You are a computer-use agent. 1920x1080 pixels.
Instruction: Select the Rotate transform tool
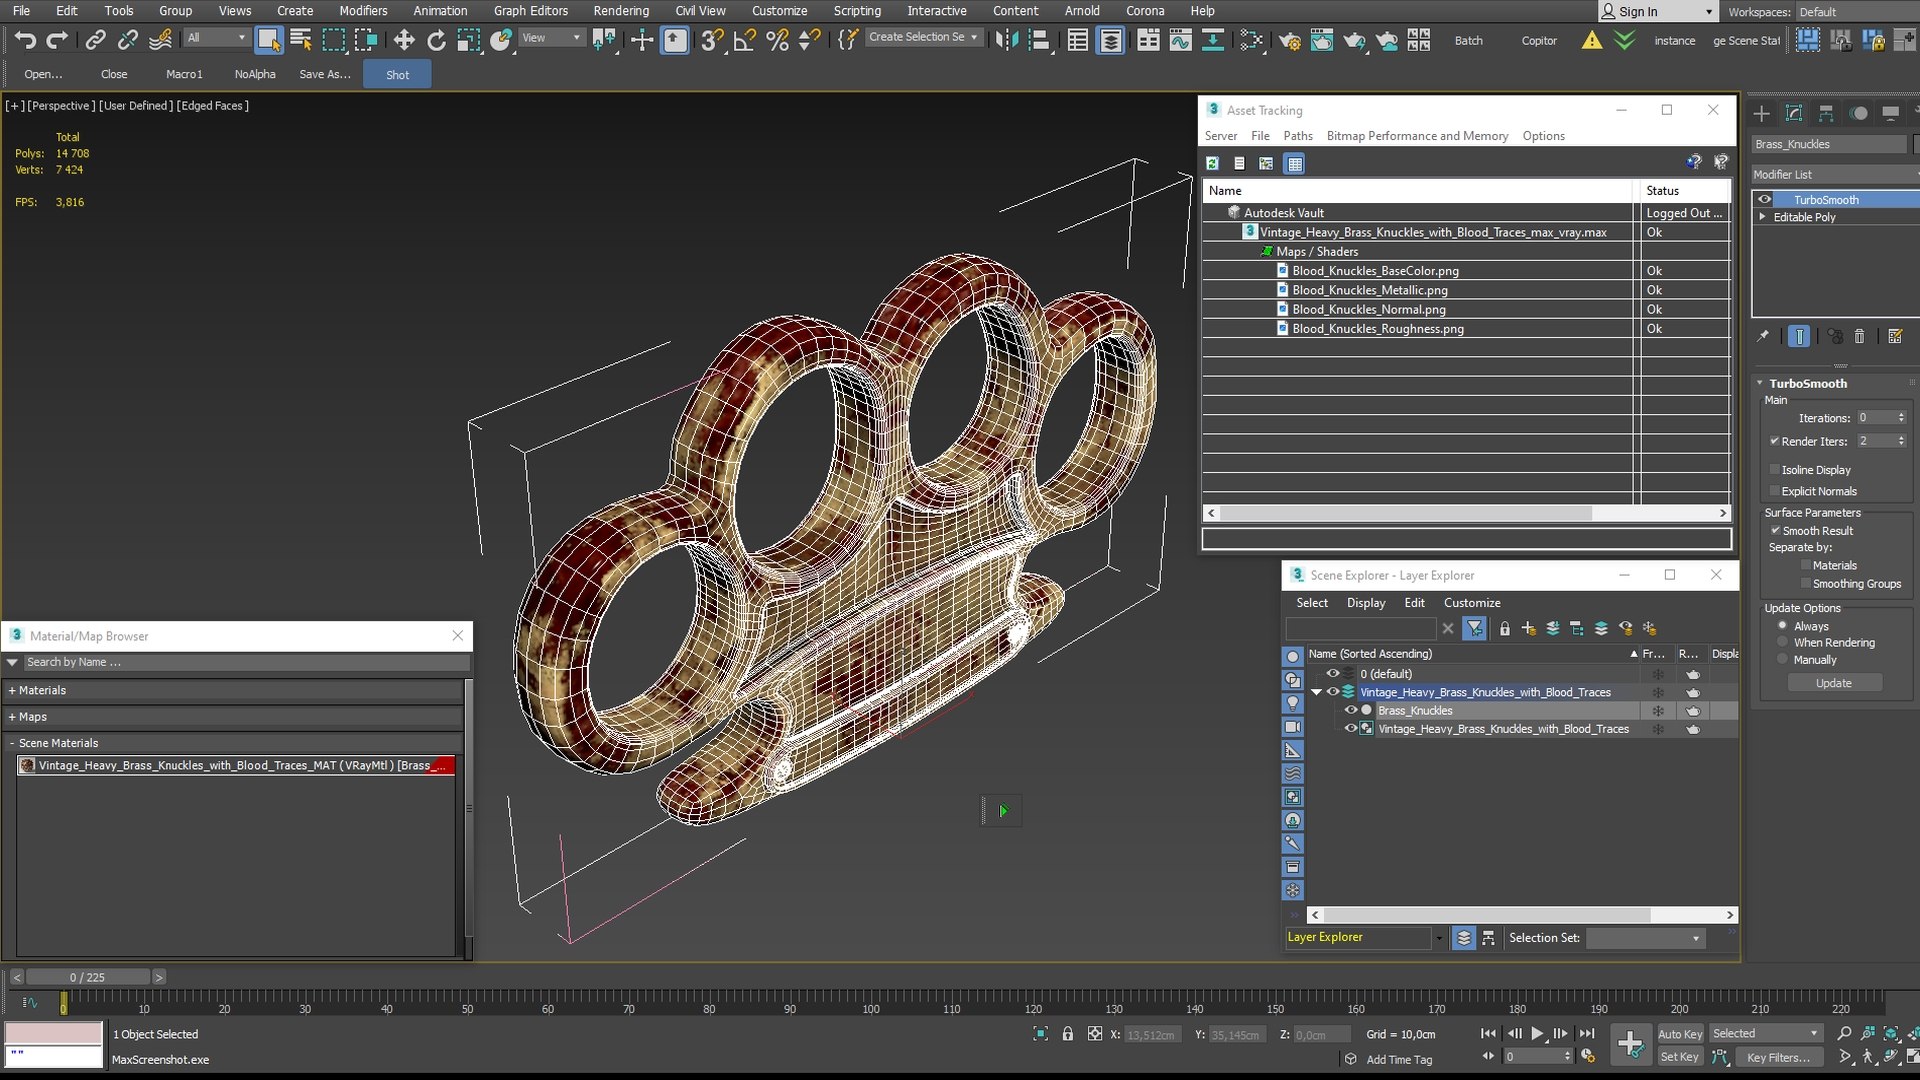(x=436, y=40)
